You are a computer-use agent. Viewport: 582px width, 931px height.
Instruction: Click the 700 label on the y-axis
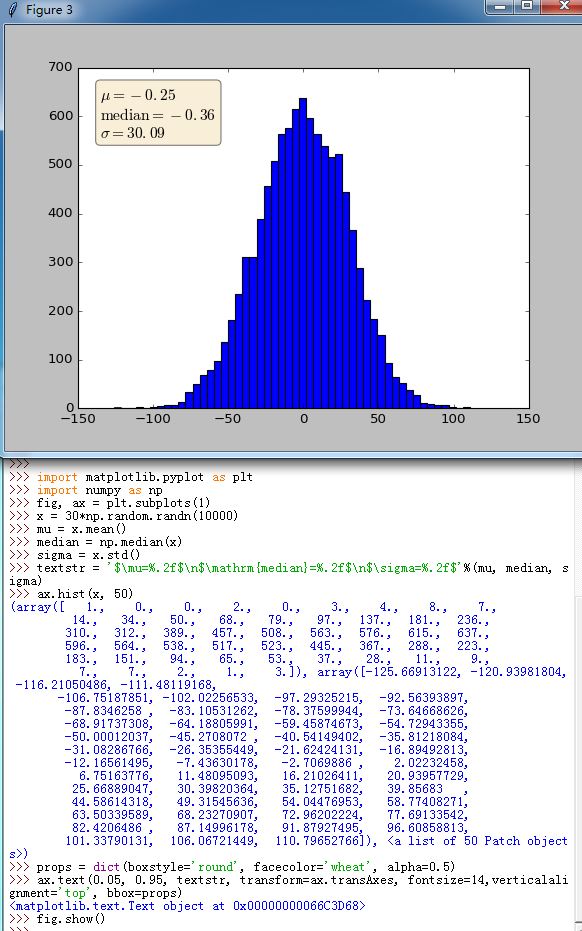tap(61, 66)
